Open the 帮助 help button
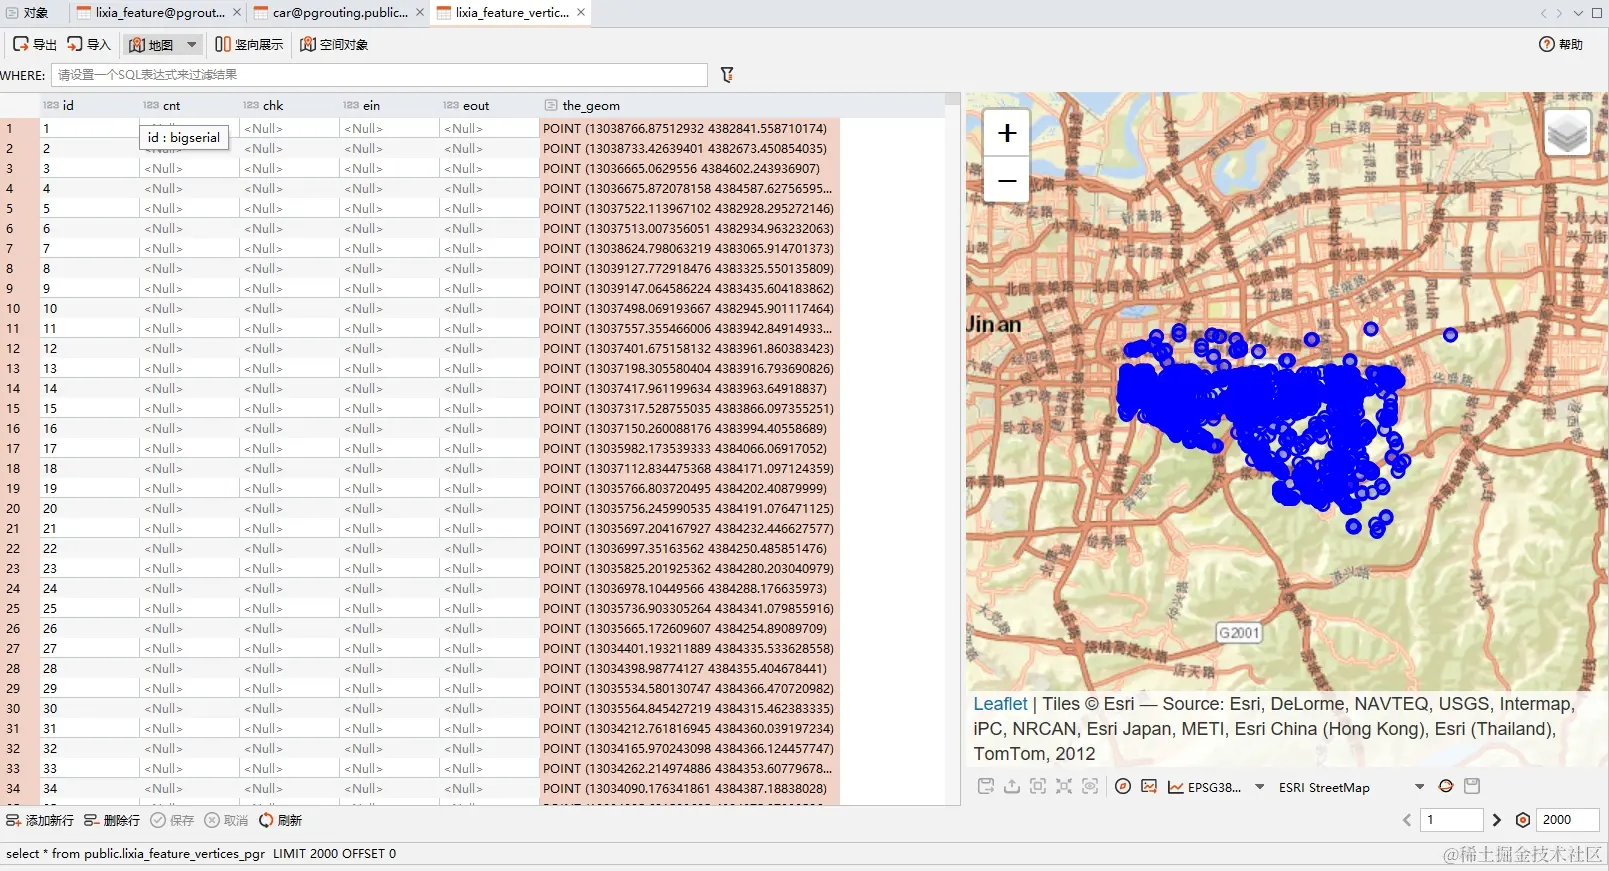The image size is (1609, 871). (x=1561, y=44)
